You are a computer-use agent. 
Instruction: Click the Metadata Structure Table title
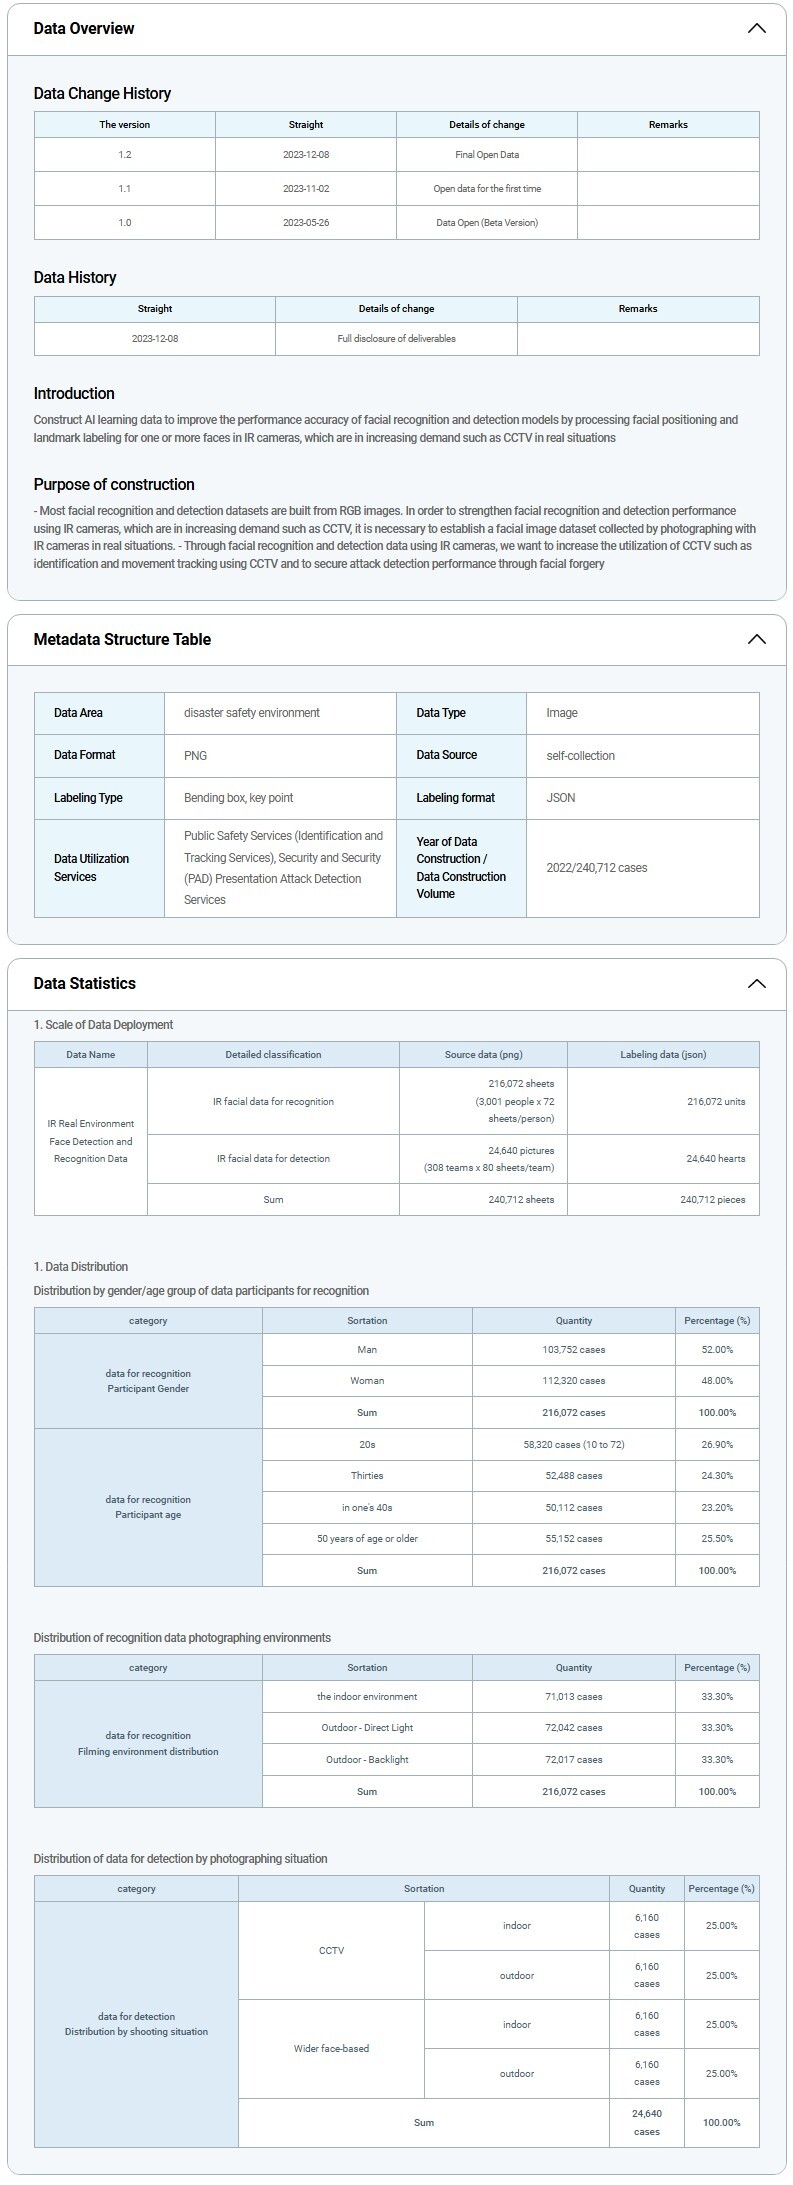(122, 639)
